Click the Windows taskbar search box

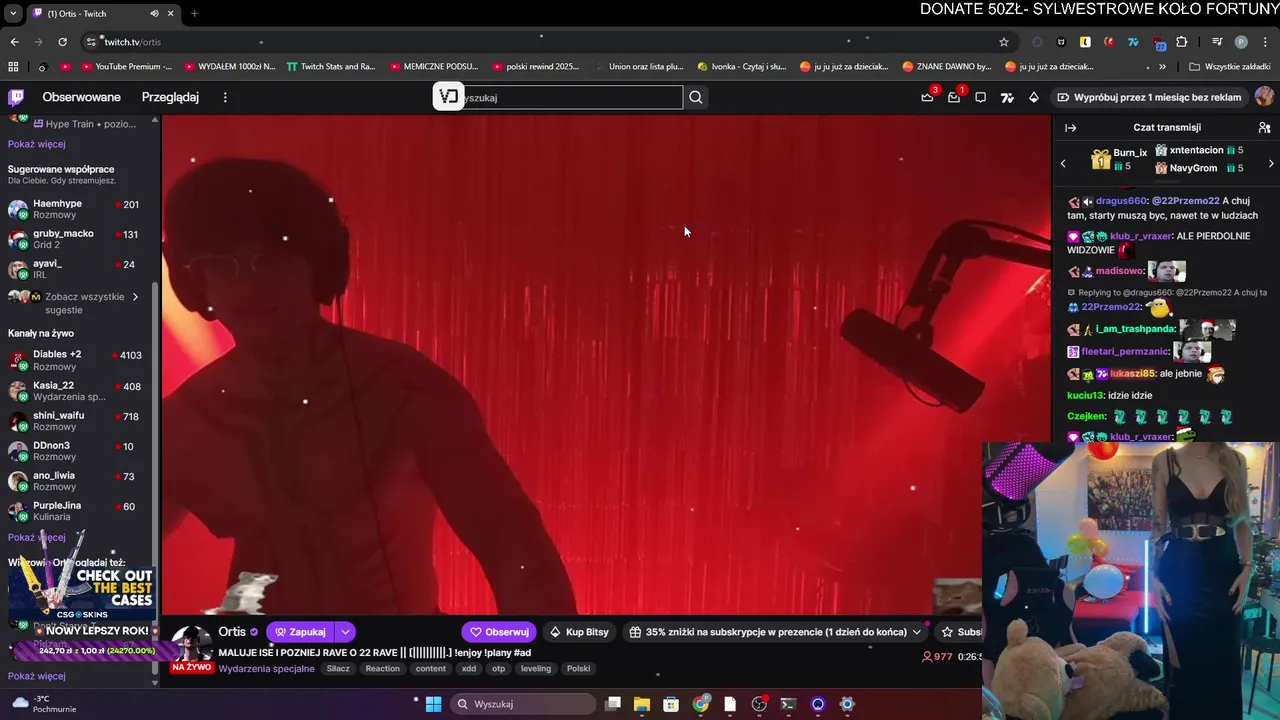522,704
